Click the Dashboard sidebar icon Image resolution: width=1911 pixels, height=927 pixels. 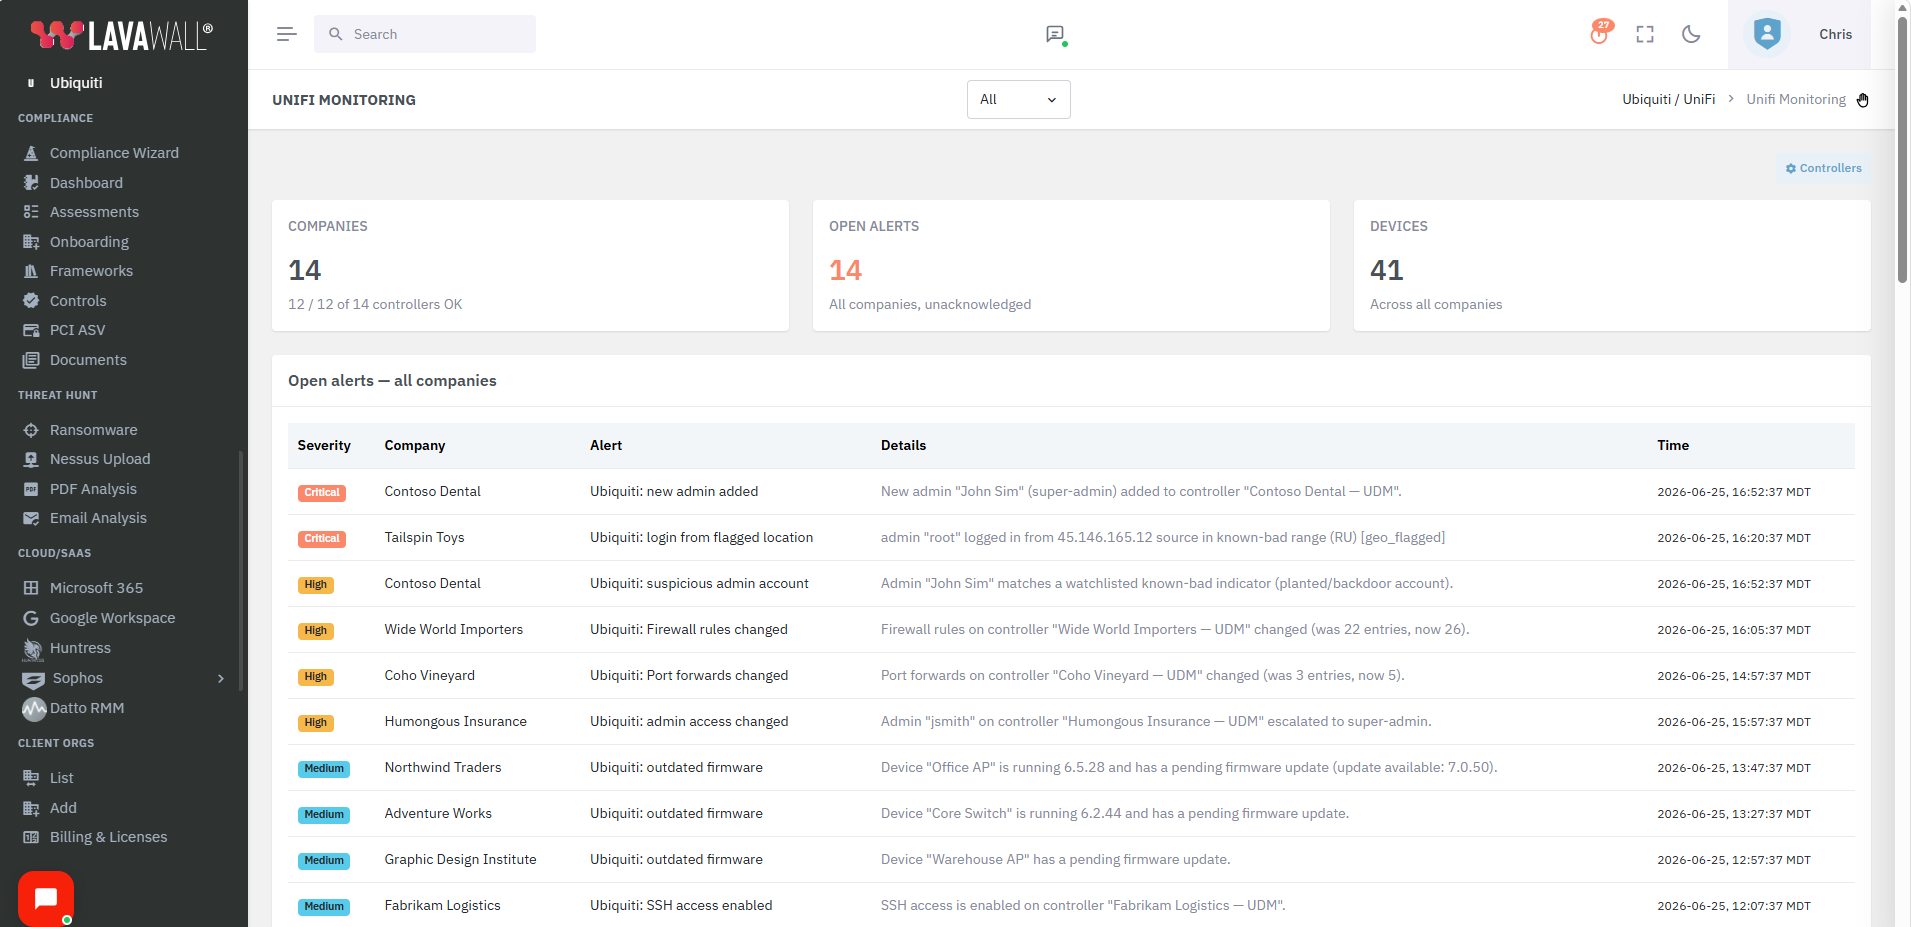coord(31,183)
